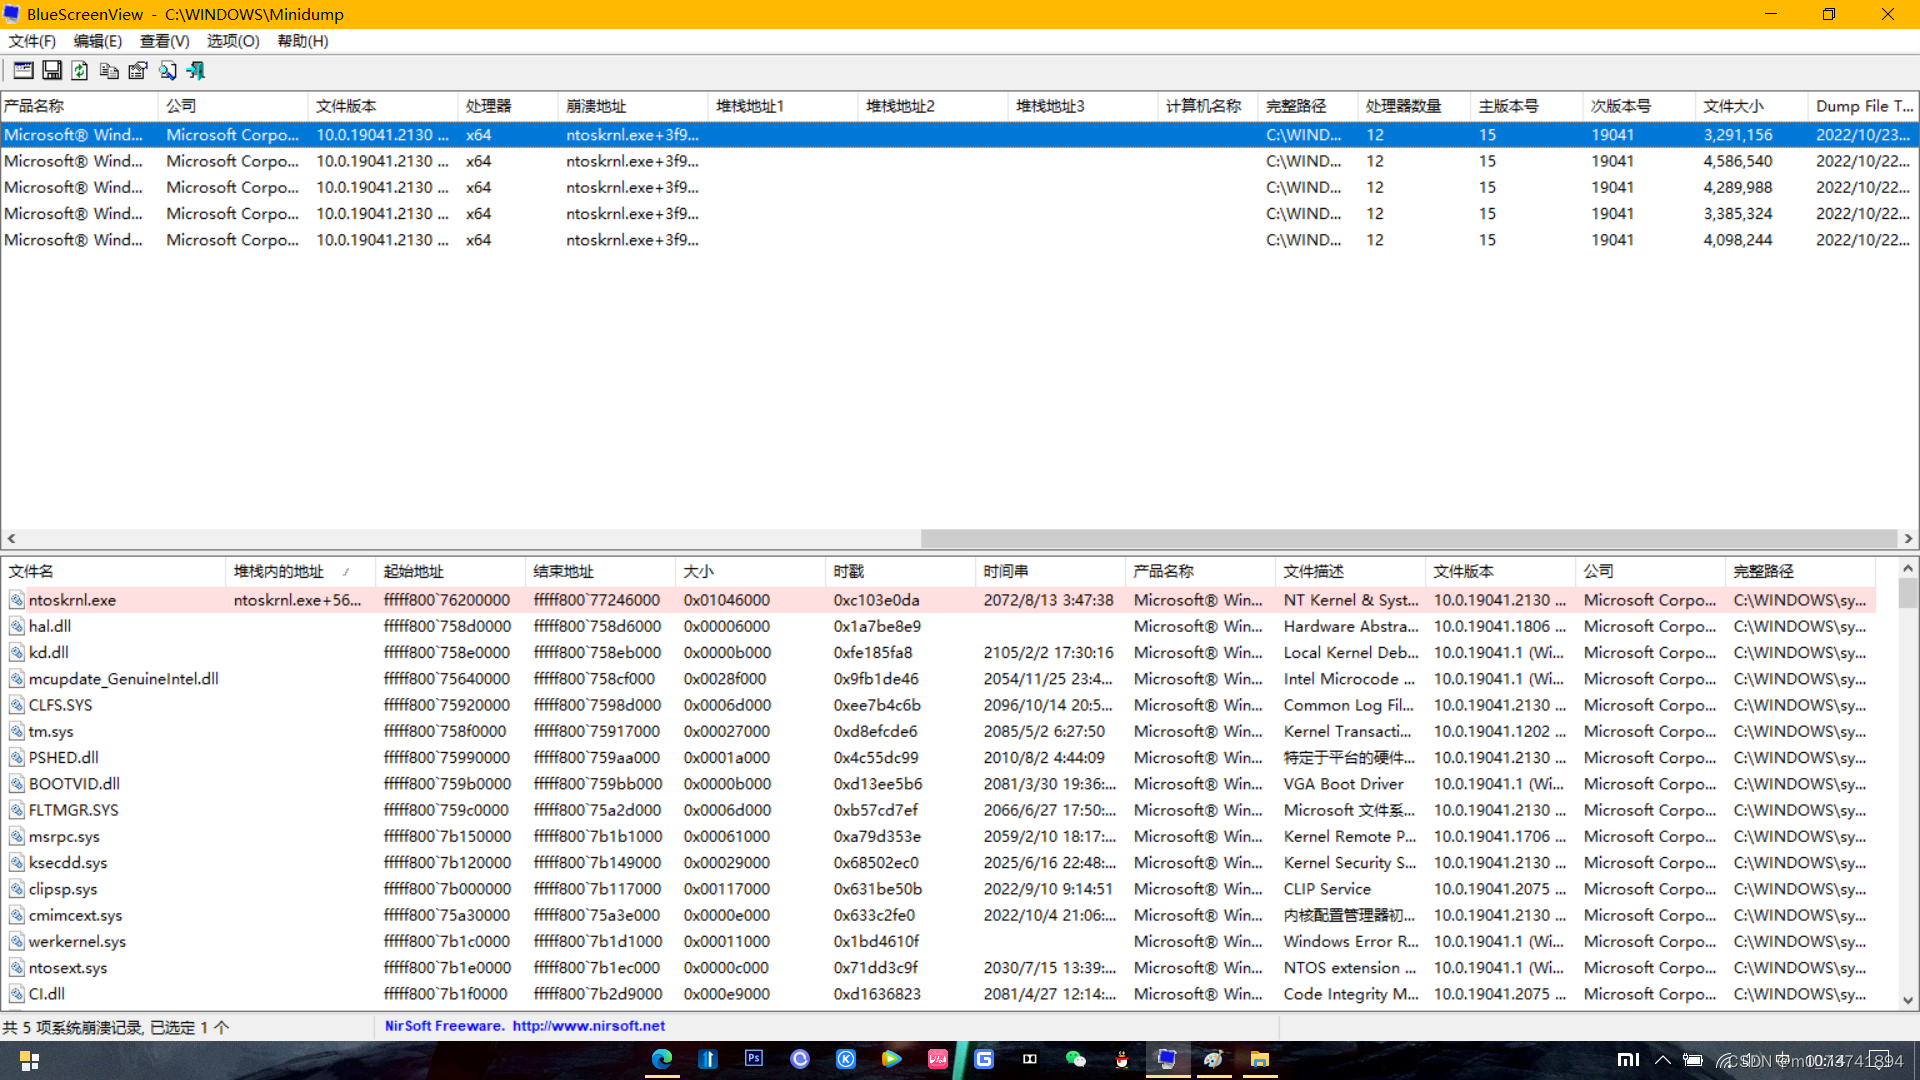Select the clipsp.sys row
This screenshot has height=1080, width=1920.
(x=937, y=889)
